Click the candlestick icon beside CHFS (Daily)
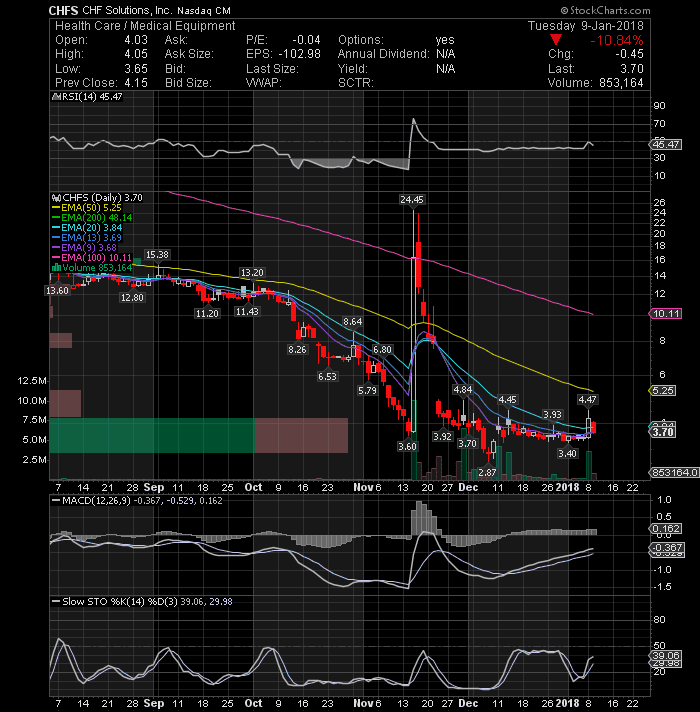The width and height of the screenshot is (700, 712). [x=56, y=198]
